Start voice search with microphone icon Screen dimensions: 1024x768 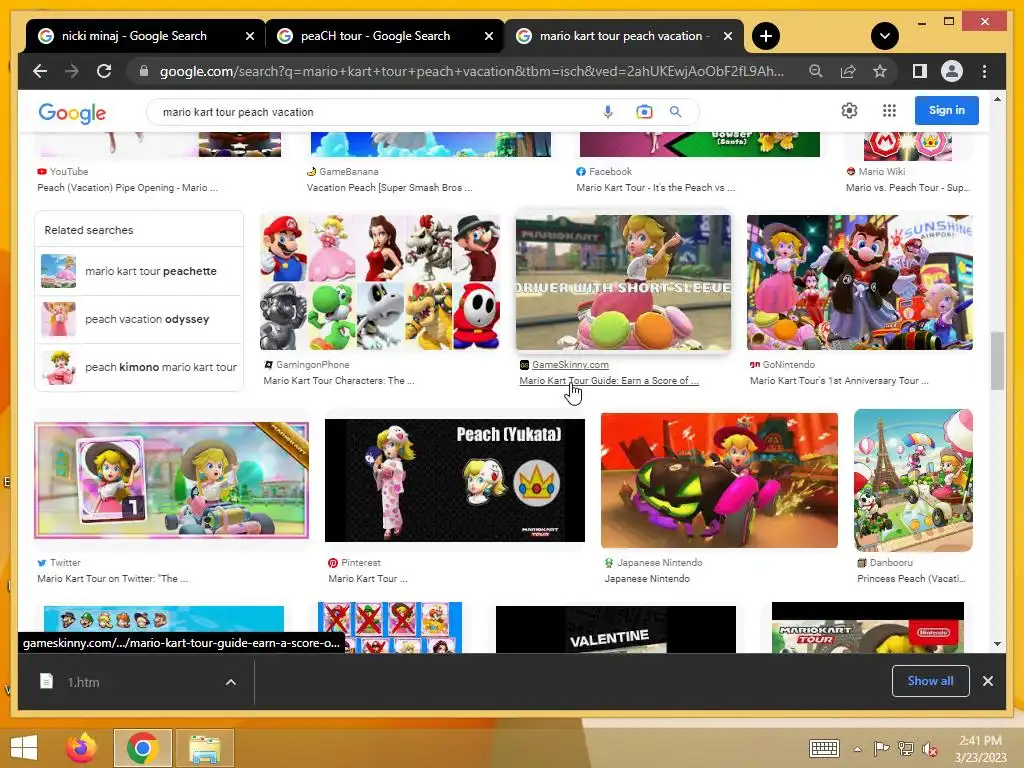coord(607,112)
